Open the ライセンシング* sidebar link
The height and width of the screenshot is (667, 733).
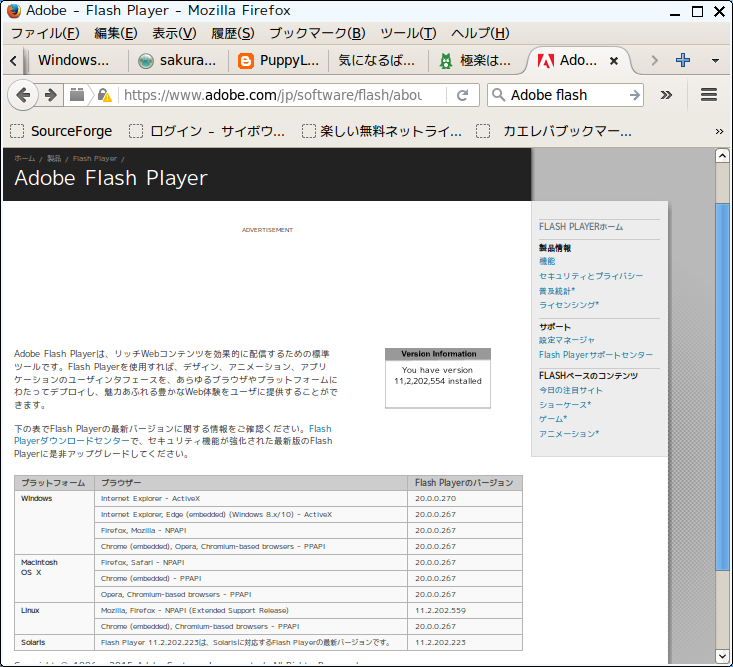(x=569, y=305)
